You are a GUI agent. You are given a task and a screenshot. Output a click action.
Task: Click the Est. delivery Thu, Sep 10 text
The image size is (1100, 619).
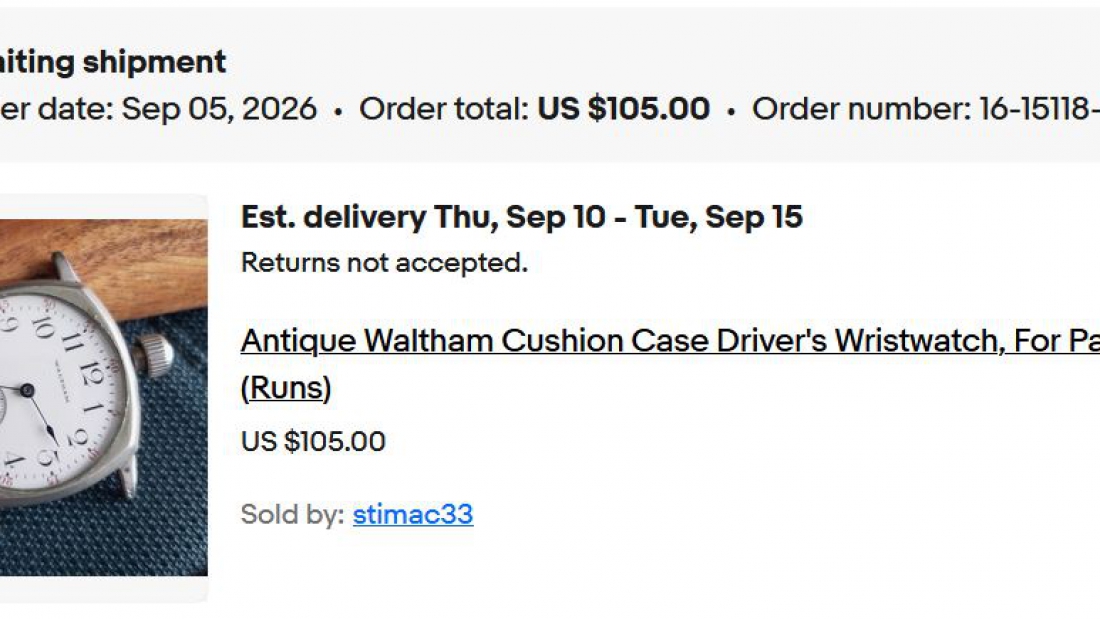[x=423, y=217]
